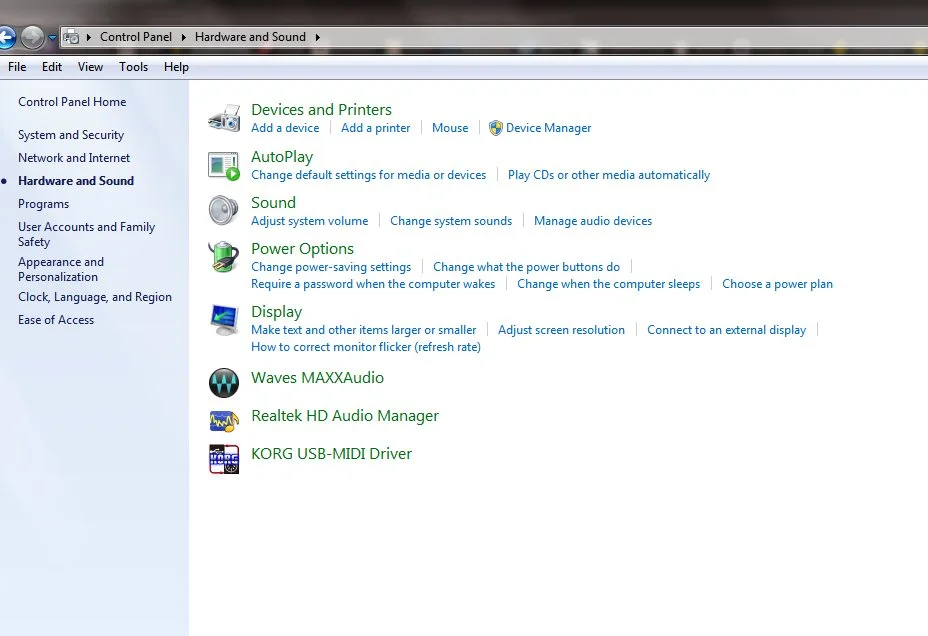Open Realtek HD Audio Manager link
Image resolution: width=928 pixels, height=636 pixels.
(345, 416)
